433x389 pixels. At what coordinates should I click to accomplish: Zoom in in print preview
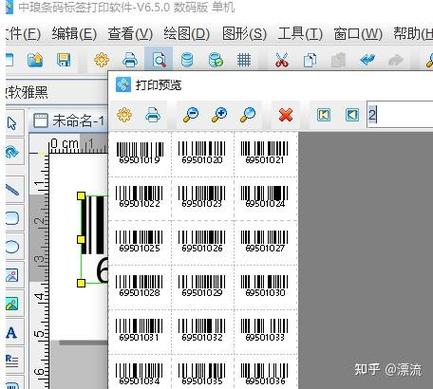219,115
